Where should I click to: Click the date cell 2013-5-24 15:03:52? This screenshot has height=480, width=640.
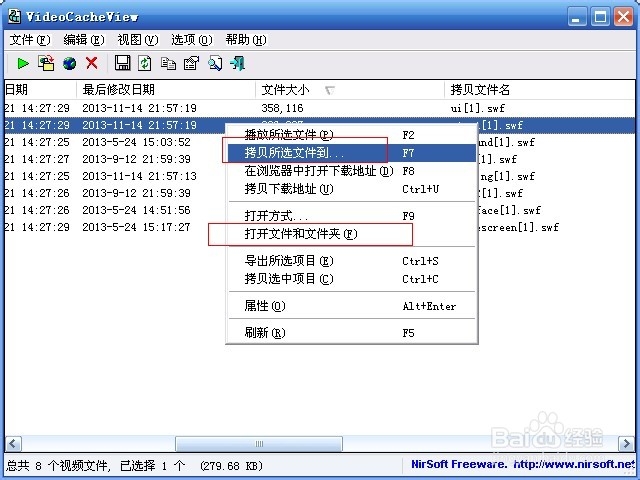[x=136, y=142]
